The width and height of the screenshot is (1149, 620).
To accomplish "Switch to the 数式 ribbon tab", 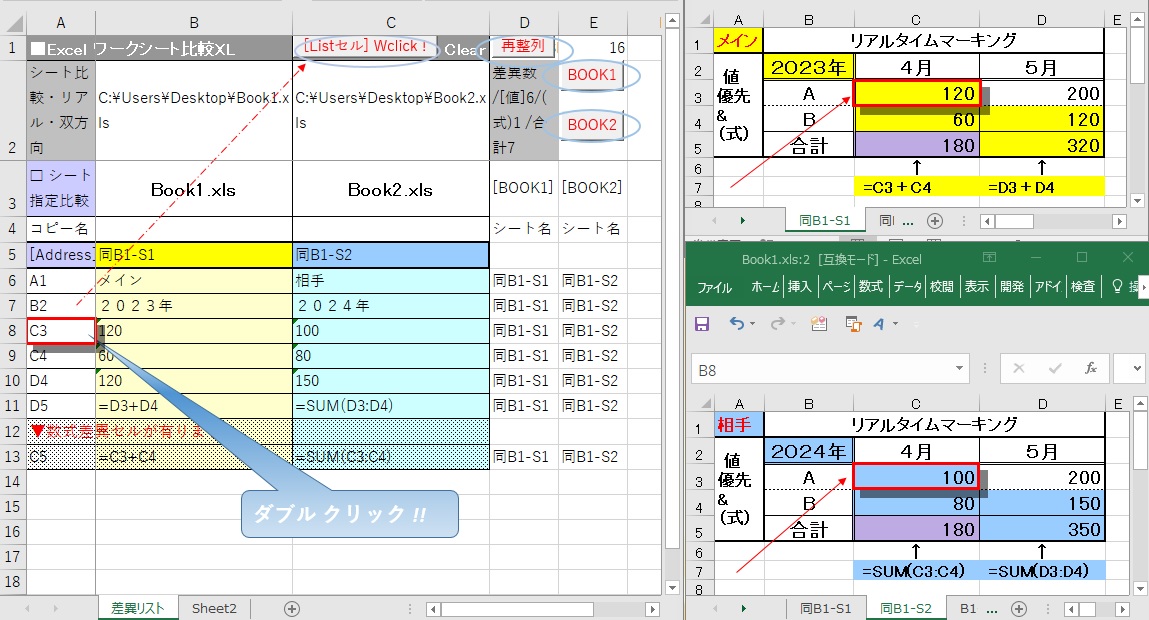I will pos(871,287).
